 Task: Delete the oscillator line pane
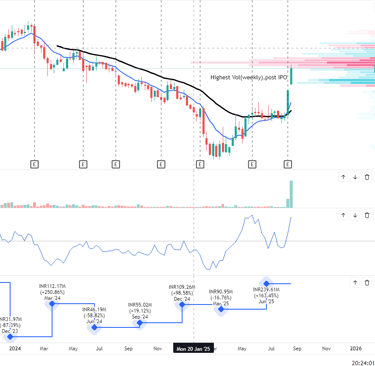[367, 215]
